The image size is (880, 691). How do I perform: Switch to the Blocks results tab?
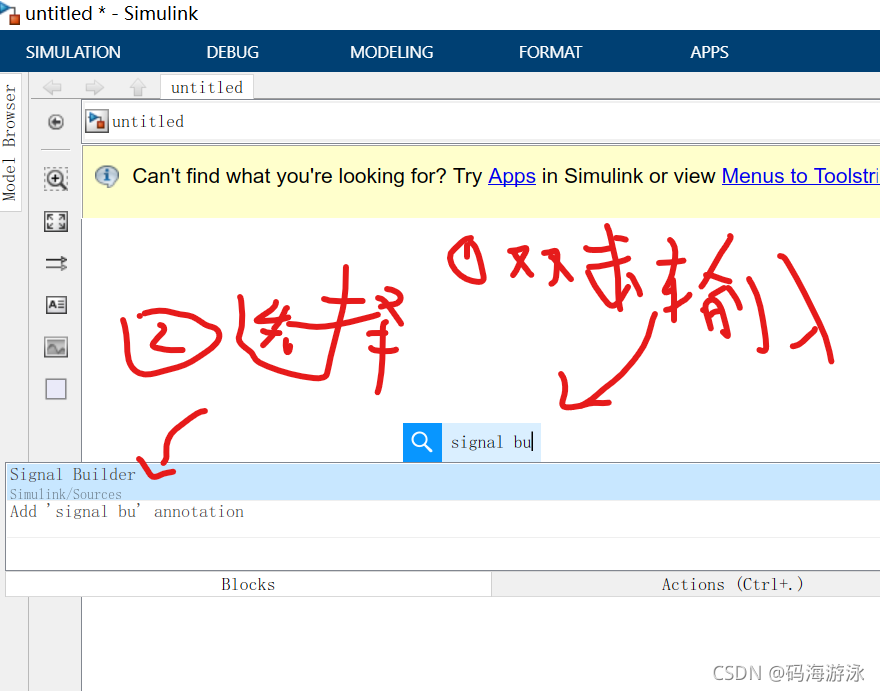coord(248,584)
